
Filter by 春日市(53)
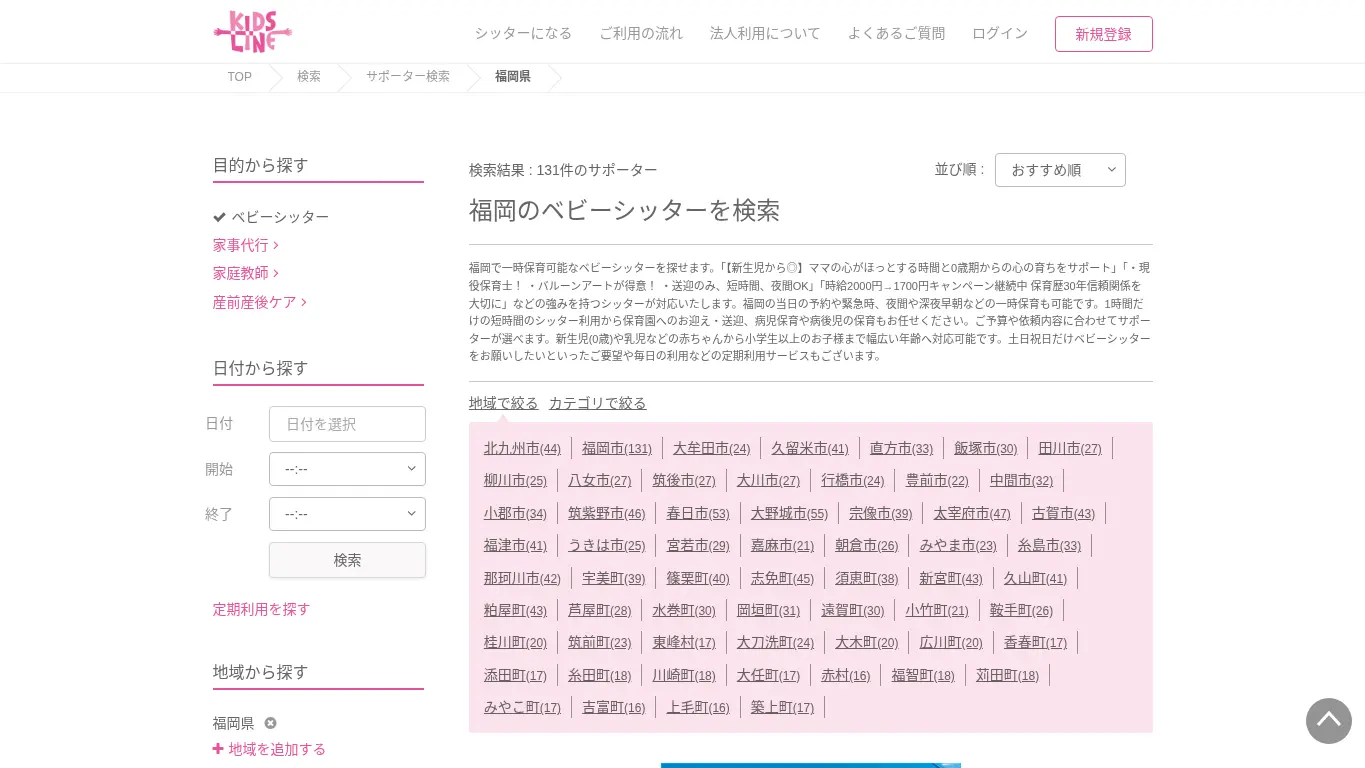coord(698,514)
